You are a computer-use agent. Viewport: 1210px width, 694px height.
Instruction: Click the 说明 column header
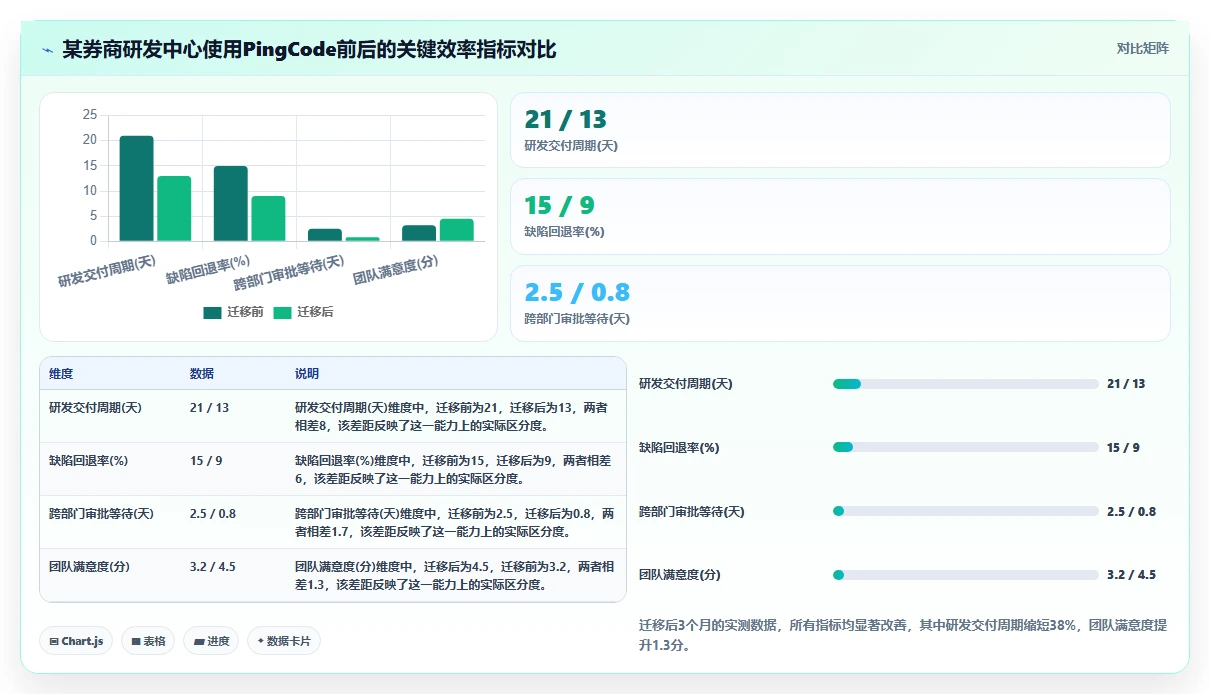[x=307, y=374]
